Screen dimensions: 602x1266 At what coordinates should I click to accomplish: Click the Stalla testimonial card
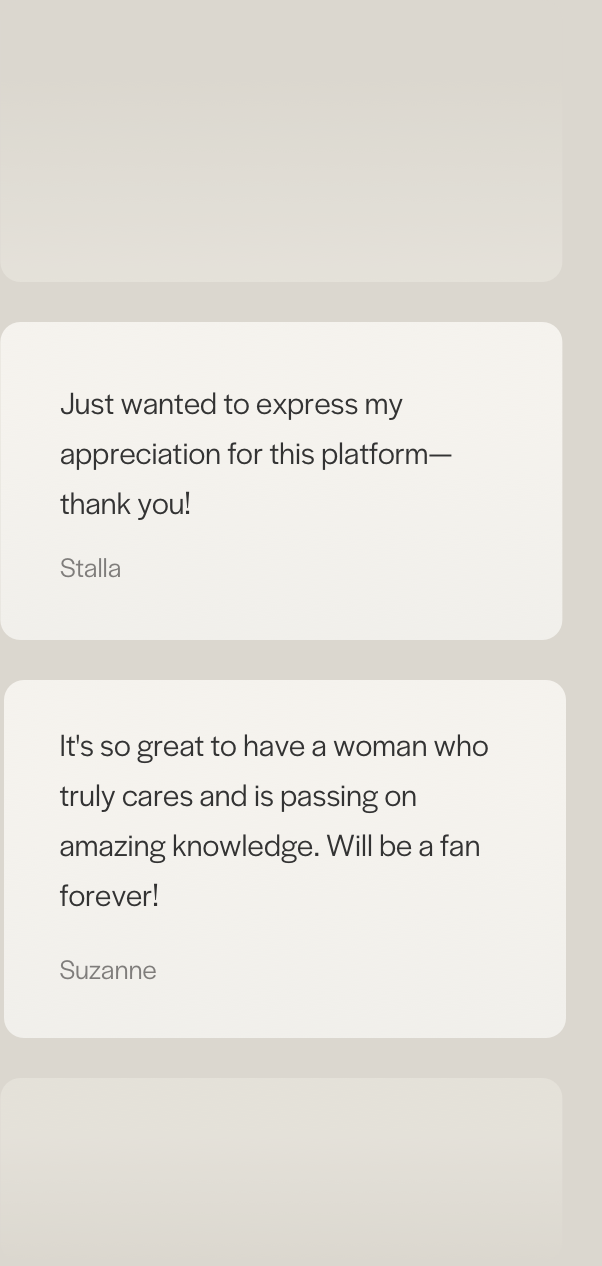pyautogui.click(x=281, y=481)
